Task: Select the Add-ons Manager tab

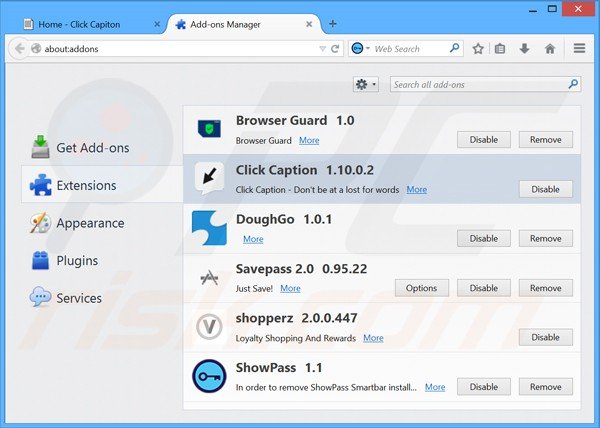Action: [x=244, y=24]
